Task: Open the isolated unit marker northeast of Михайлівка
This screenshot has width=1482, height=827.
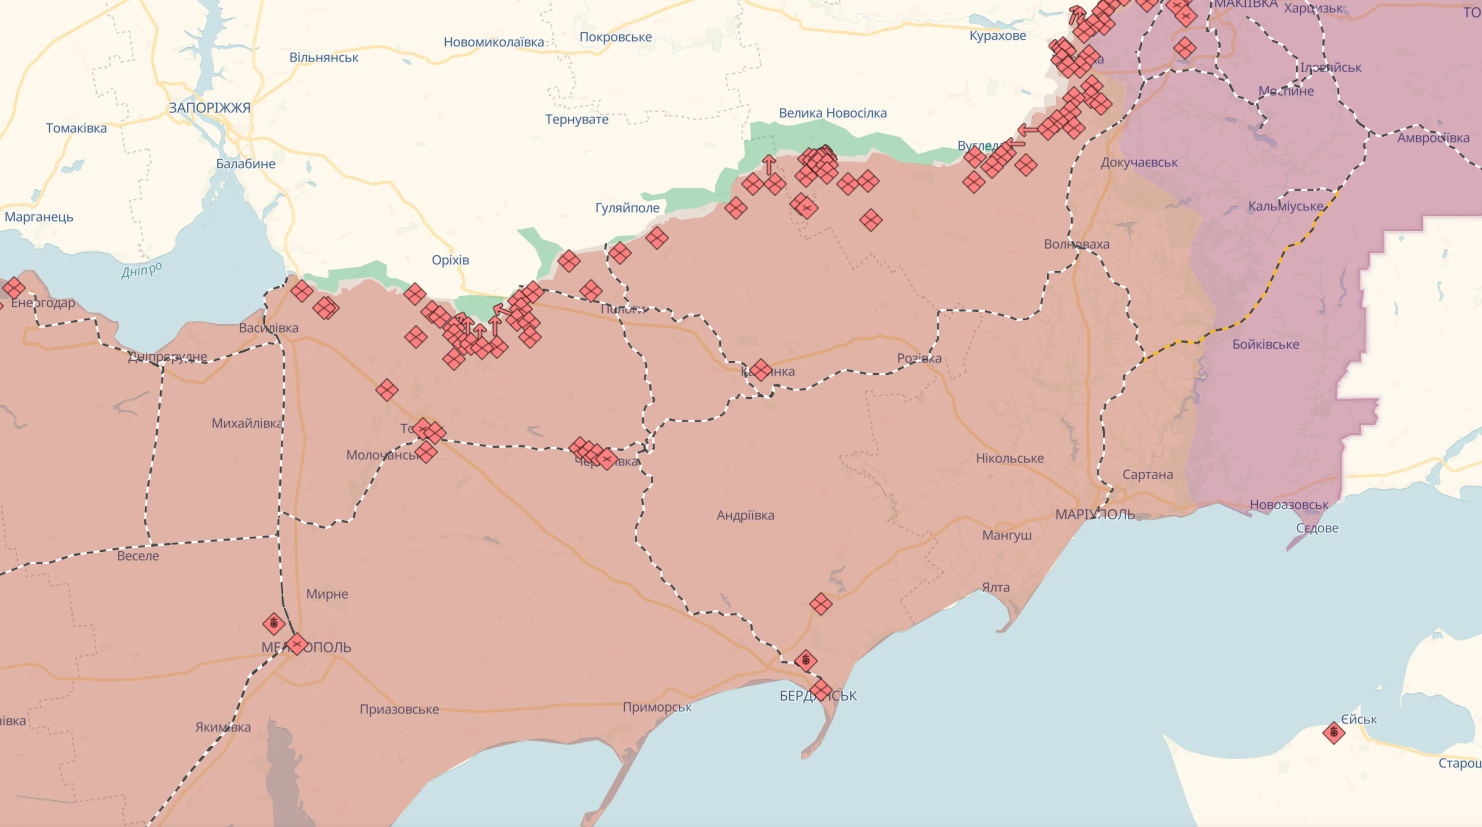Action: coord(387,390)
